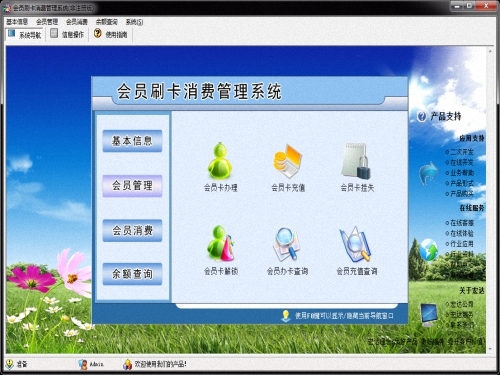Open the 系统(S) menu
500x375 pixels.
(x=134, y=22)
